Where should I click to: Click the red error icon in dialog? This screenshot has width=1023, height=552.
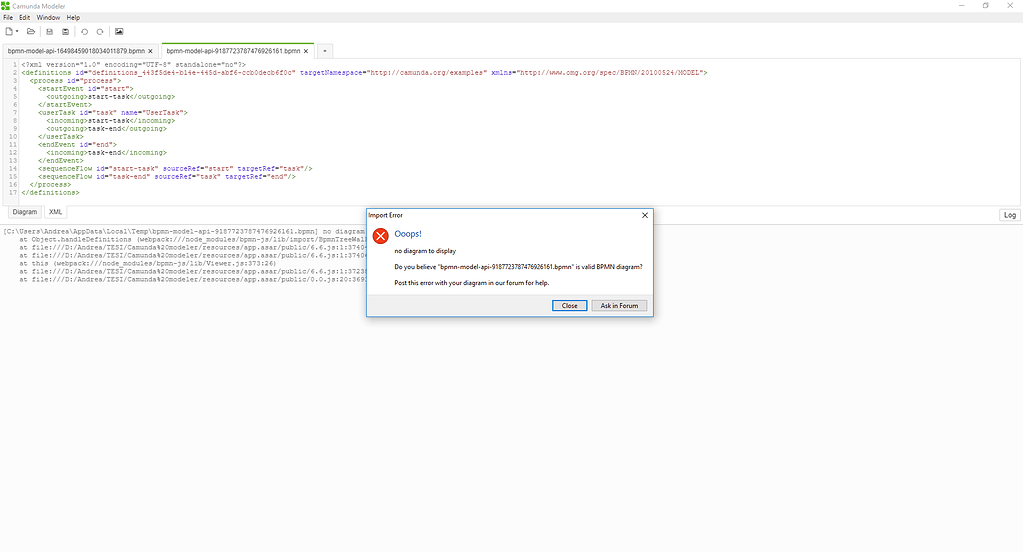coord(380,236)
